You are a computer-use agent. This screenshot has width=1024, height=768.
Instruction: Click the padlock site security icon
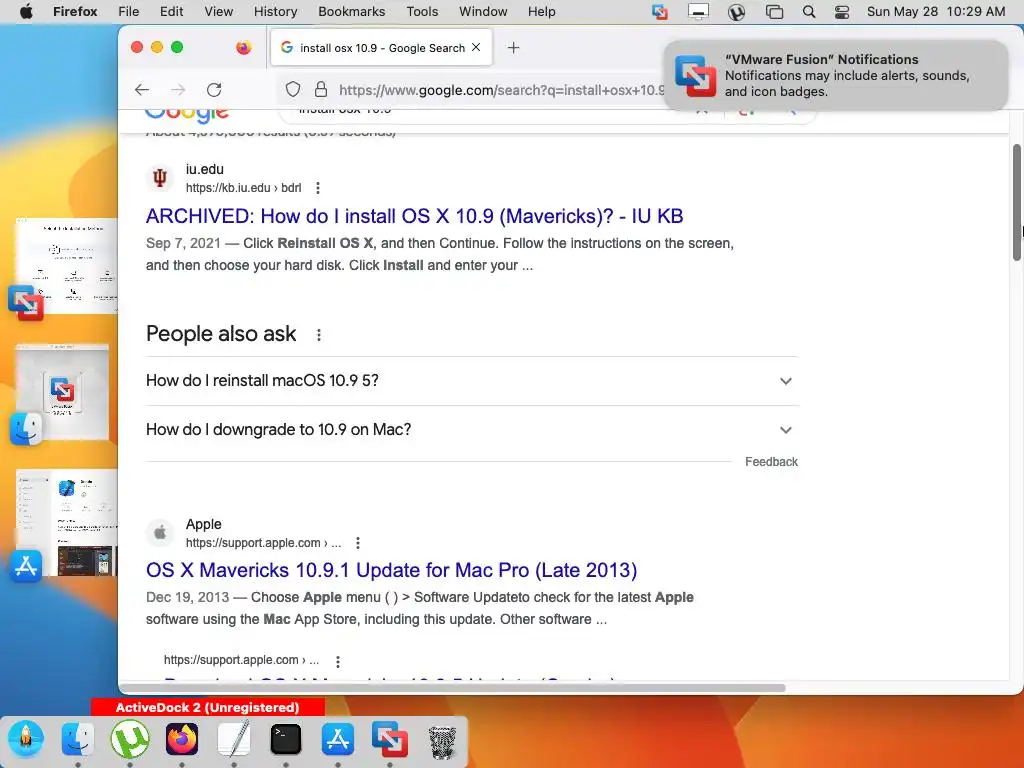pyautogui.click(x=321, y=89)
